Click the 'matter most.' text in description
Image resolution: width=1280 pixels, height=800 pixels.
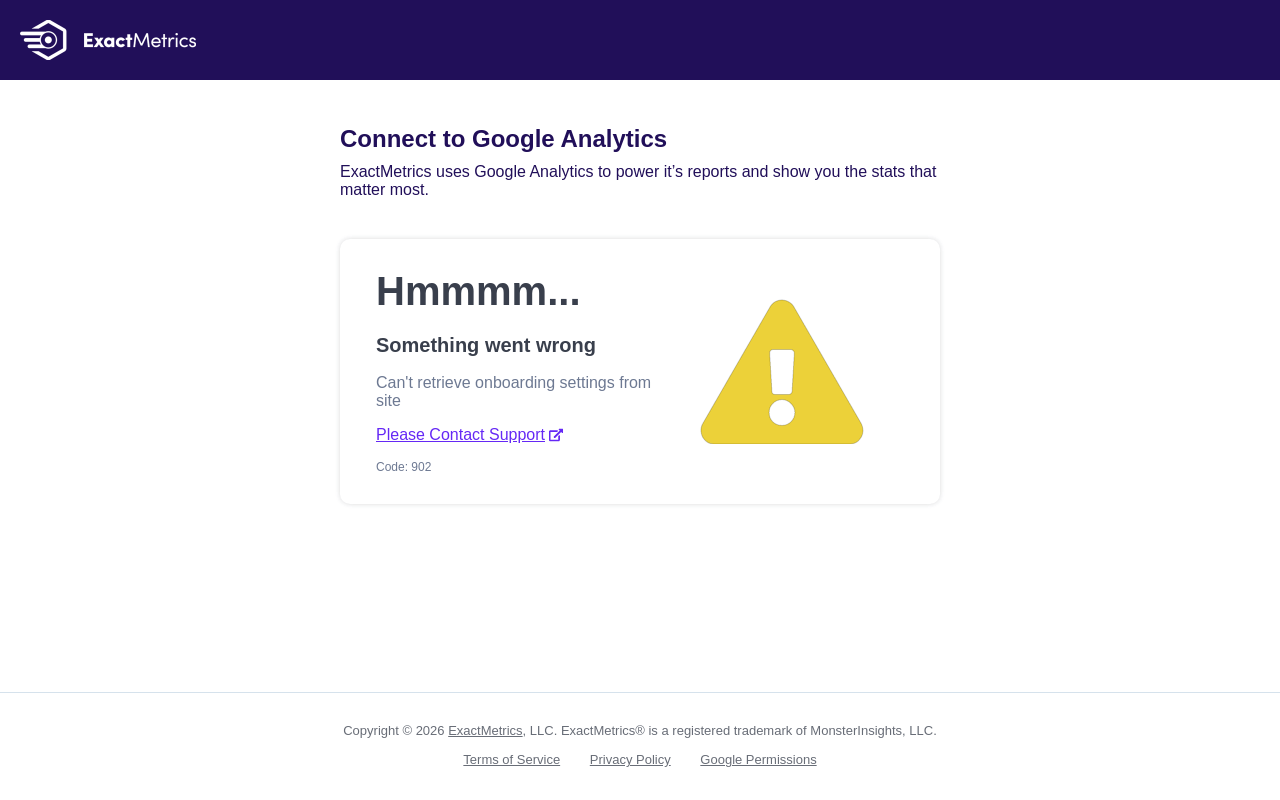[x=384, y=190]
